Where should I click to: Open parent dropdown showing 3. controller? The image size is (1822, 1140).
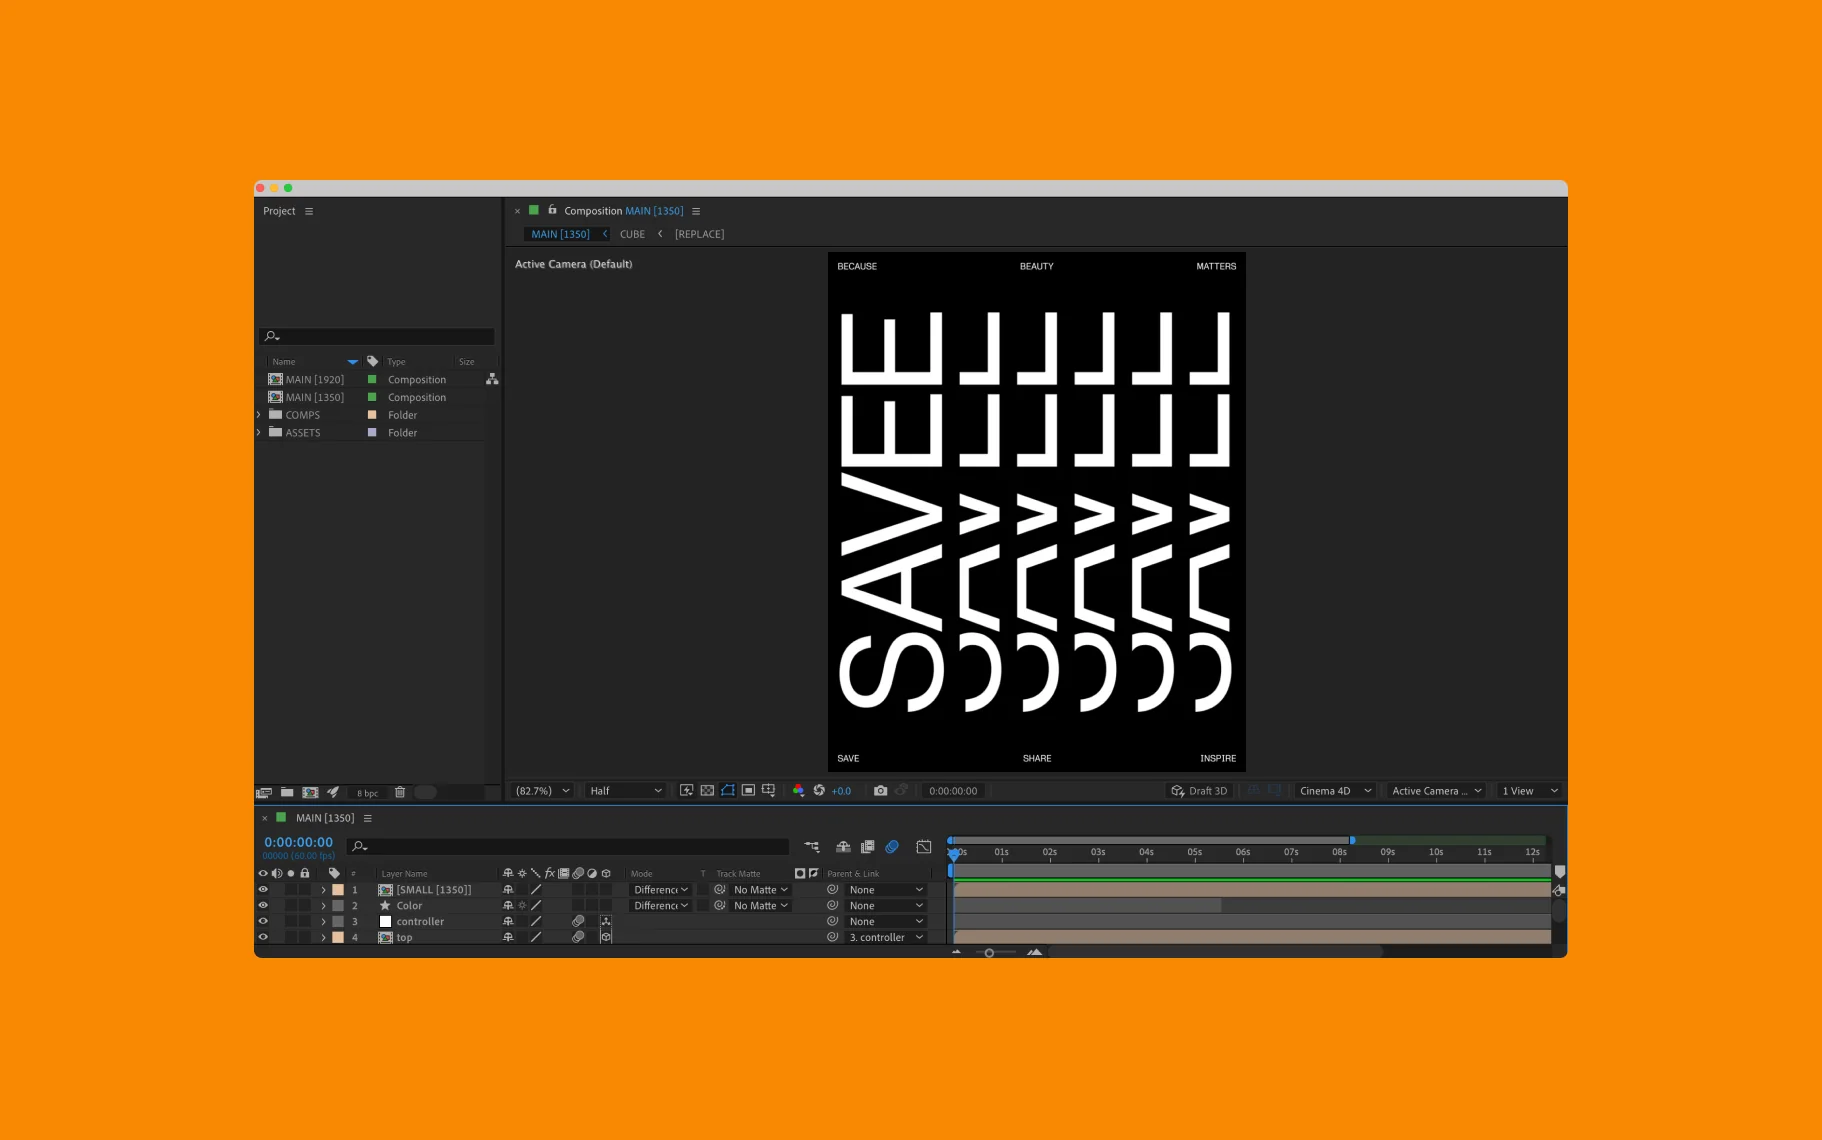[x=886, y=937]
